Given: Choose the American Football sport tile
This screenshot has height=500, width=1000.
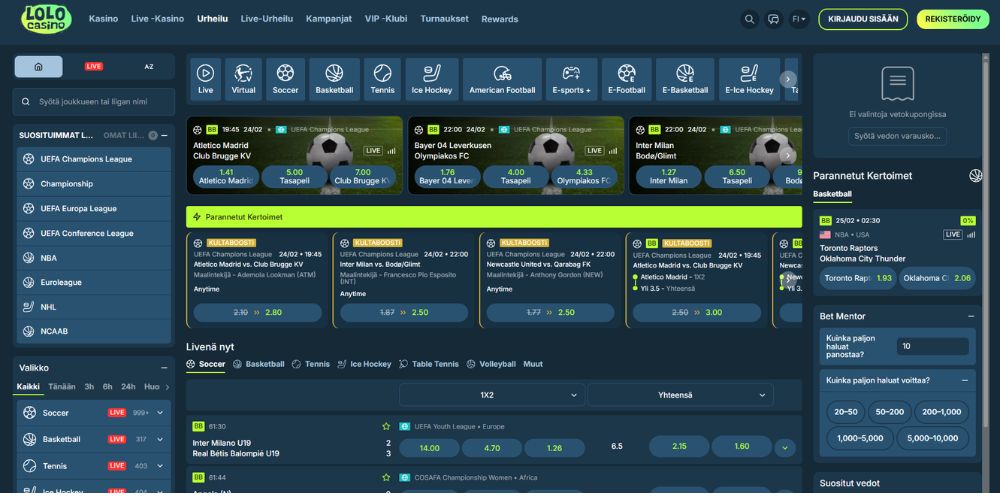Looking at the screenshot, I should tap(502, 79).
